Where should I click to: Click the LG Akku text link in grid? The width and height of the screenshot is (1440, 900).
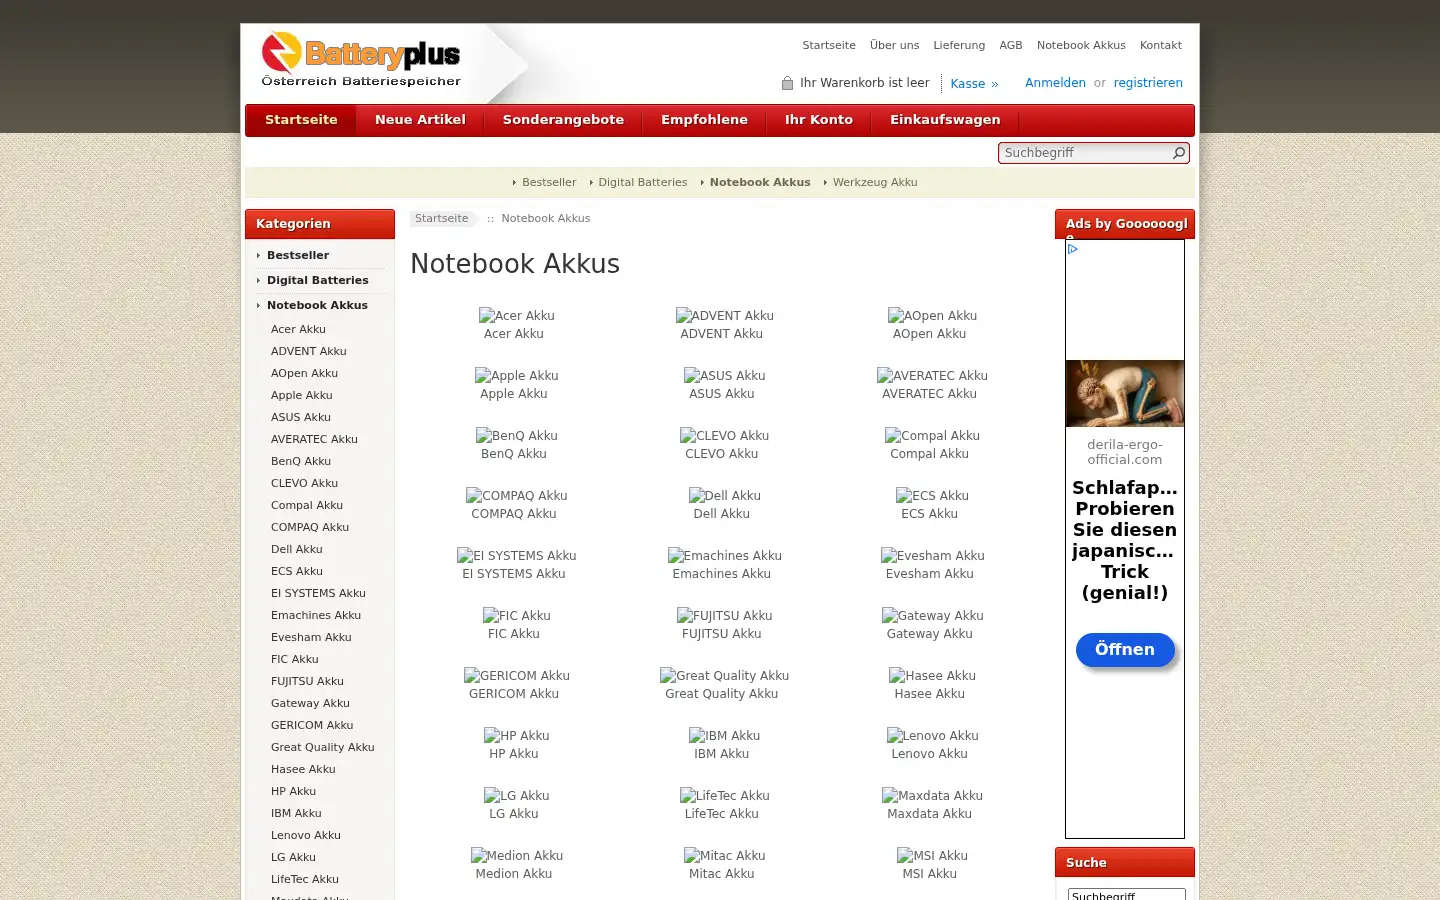[514, 814]
